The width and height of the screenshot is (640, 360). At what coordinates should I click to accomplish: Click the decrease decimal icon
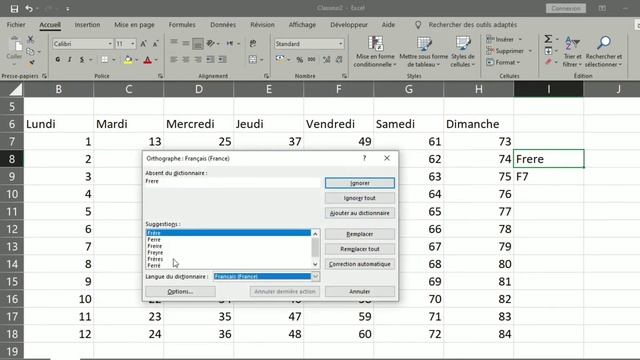[x=339, y=60]
